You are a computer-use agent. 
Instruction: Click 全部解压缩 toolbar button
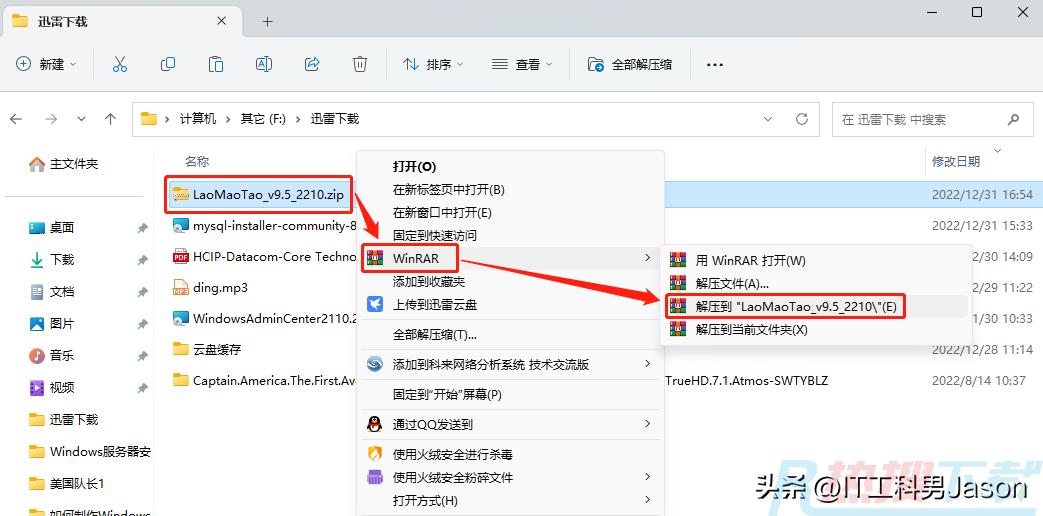(x=630, y=64)
